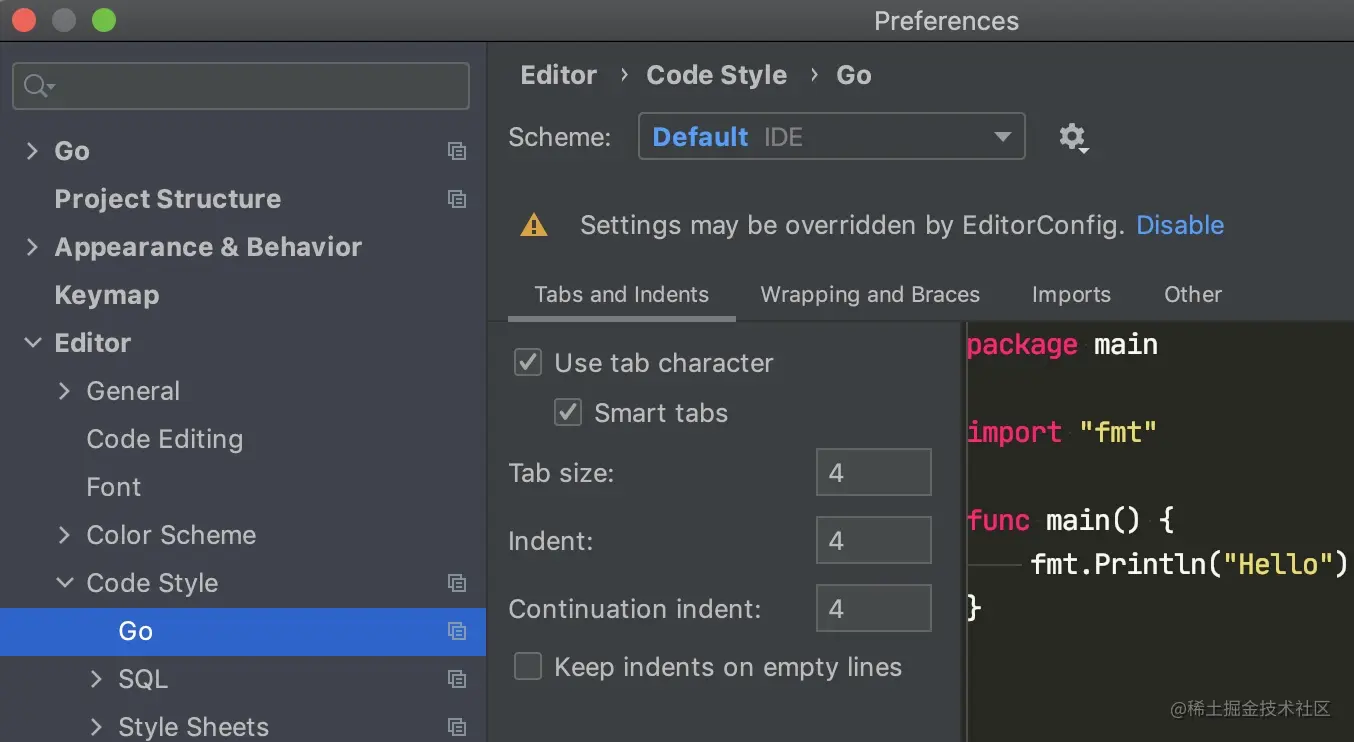The image size is (1354, 742).
Task: Click the EditorConfig warning triangle icon
Action: click(534, 225)
